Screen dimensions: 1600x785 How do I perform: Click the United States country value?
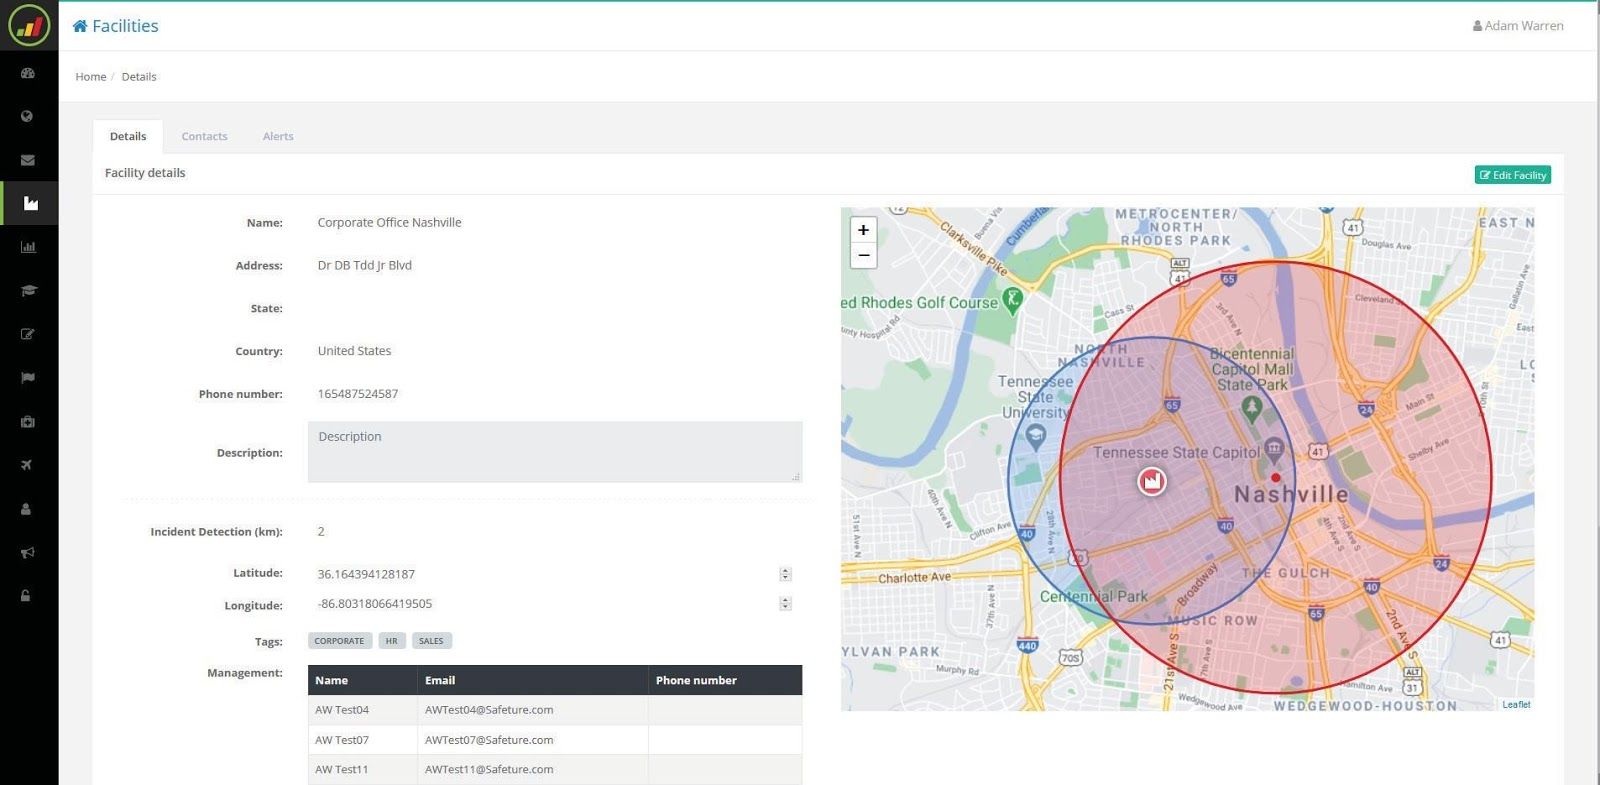click(x=354, y=351)
